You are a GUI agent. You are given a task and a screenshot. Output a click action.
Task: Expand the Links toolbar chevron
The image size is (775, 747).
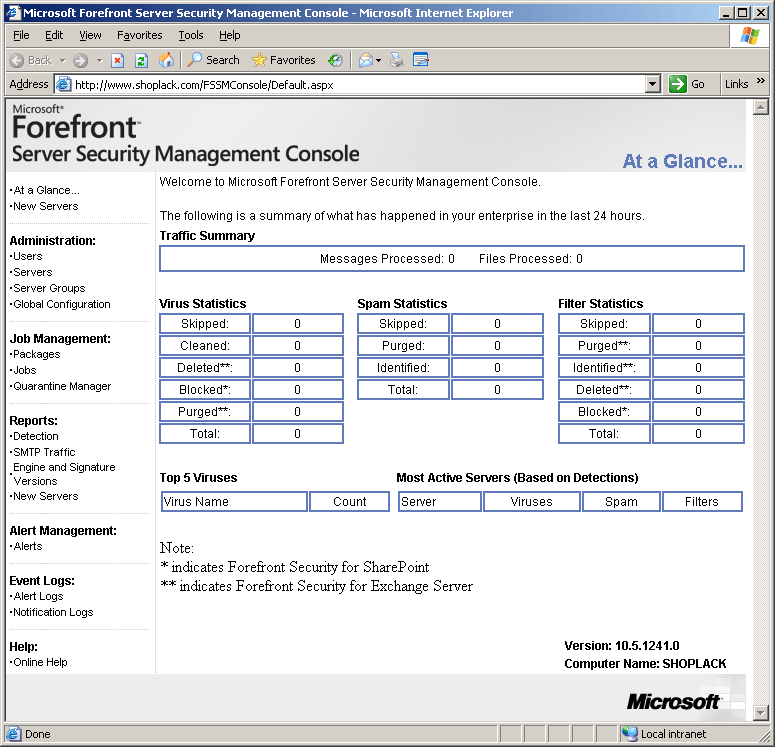click(761, 80)
